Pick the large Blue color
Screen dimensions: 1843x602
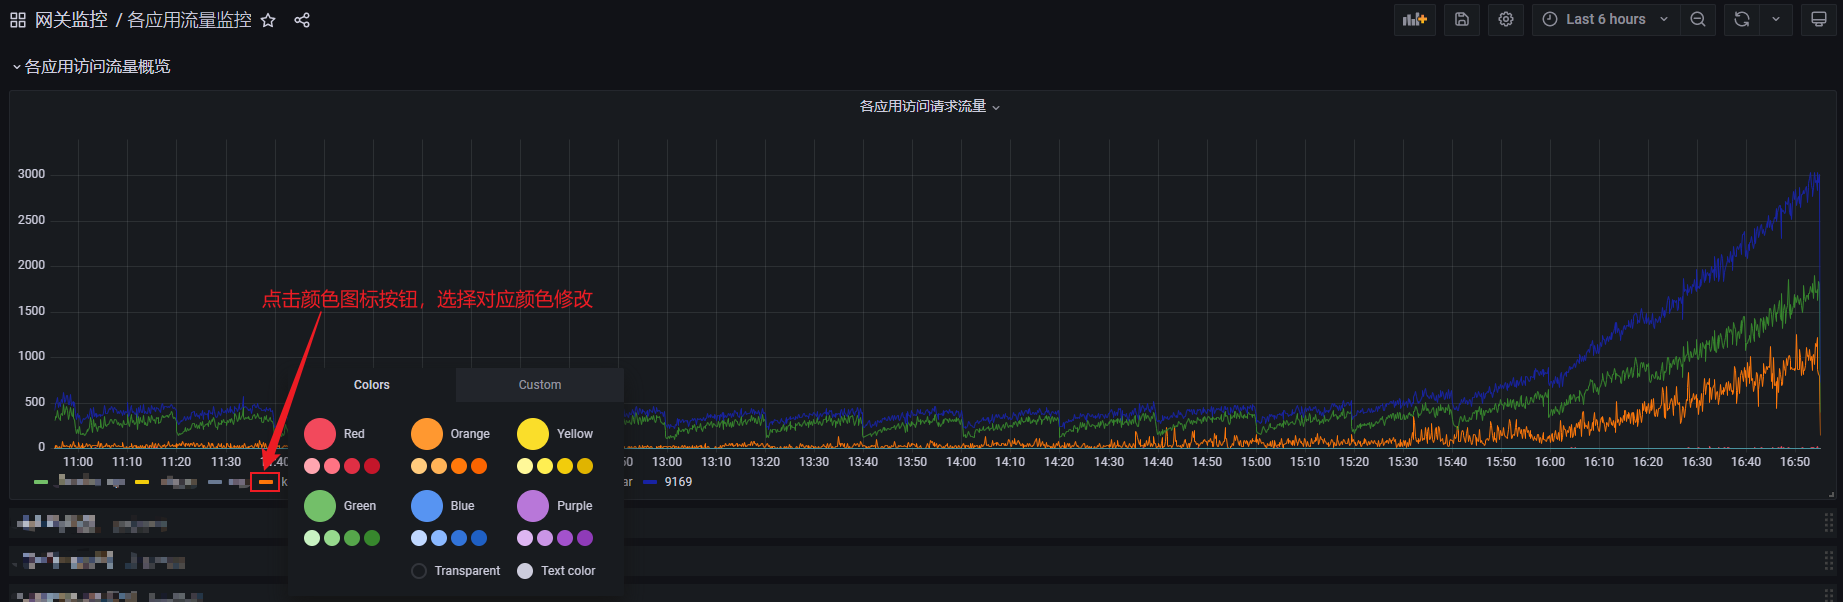click(x=427, y=506)
